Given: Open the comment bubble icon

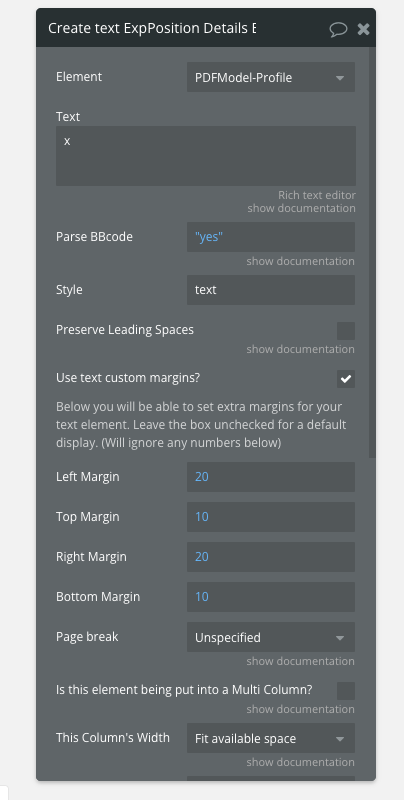Looking at the screenshot, I should [338, 29].
